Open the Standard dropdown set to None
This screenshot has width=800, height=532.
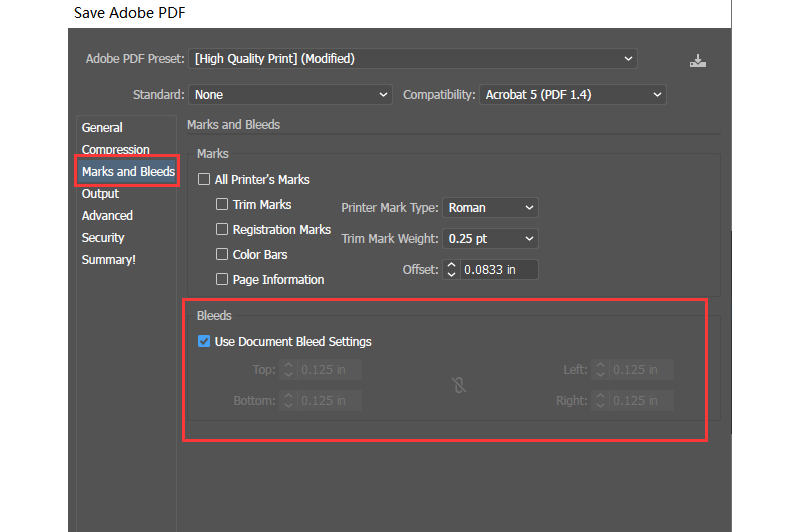290,94
